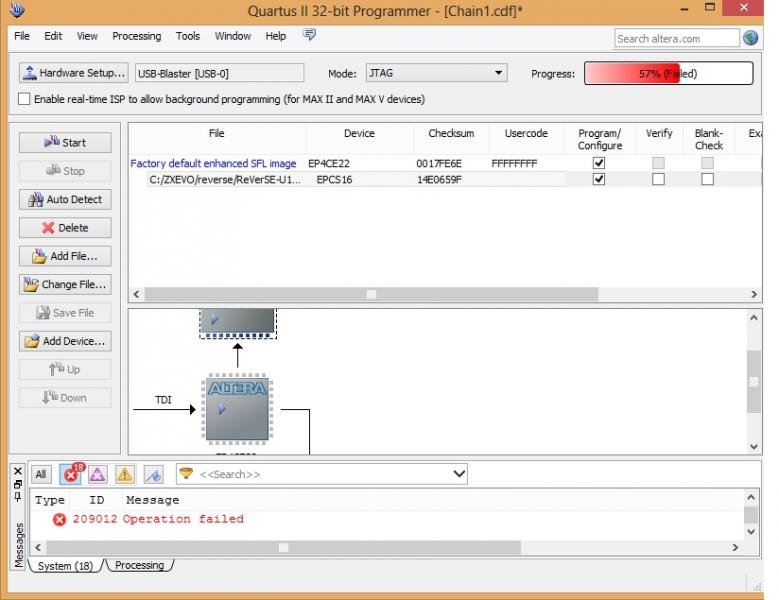Screen dimensions: 779x600
Task: Show all messages with the All button
Action: tap(42, 475)
